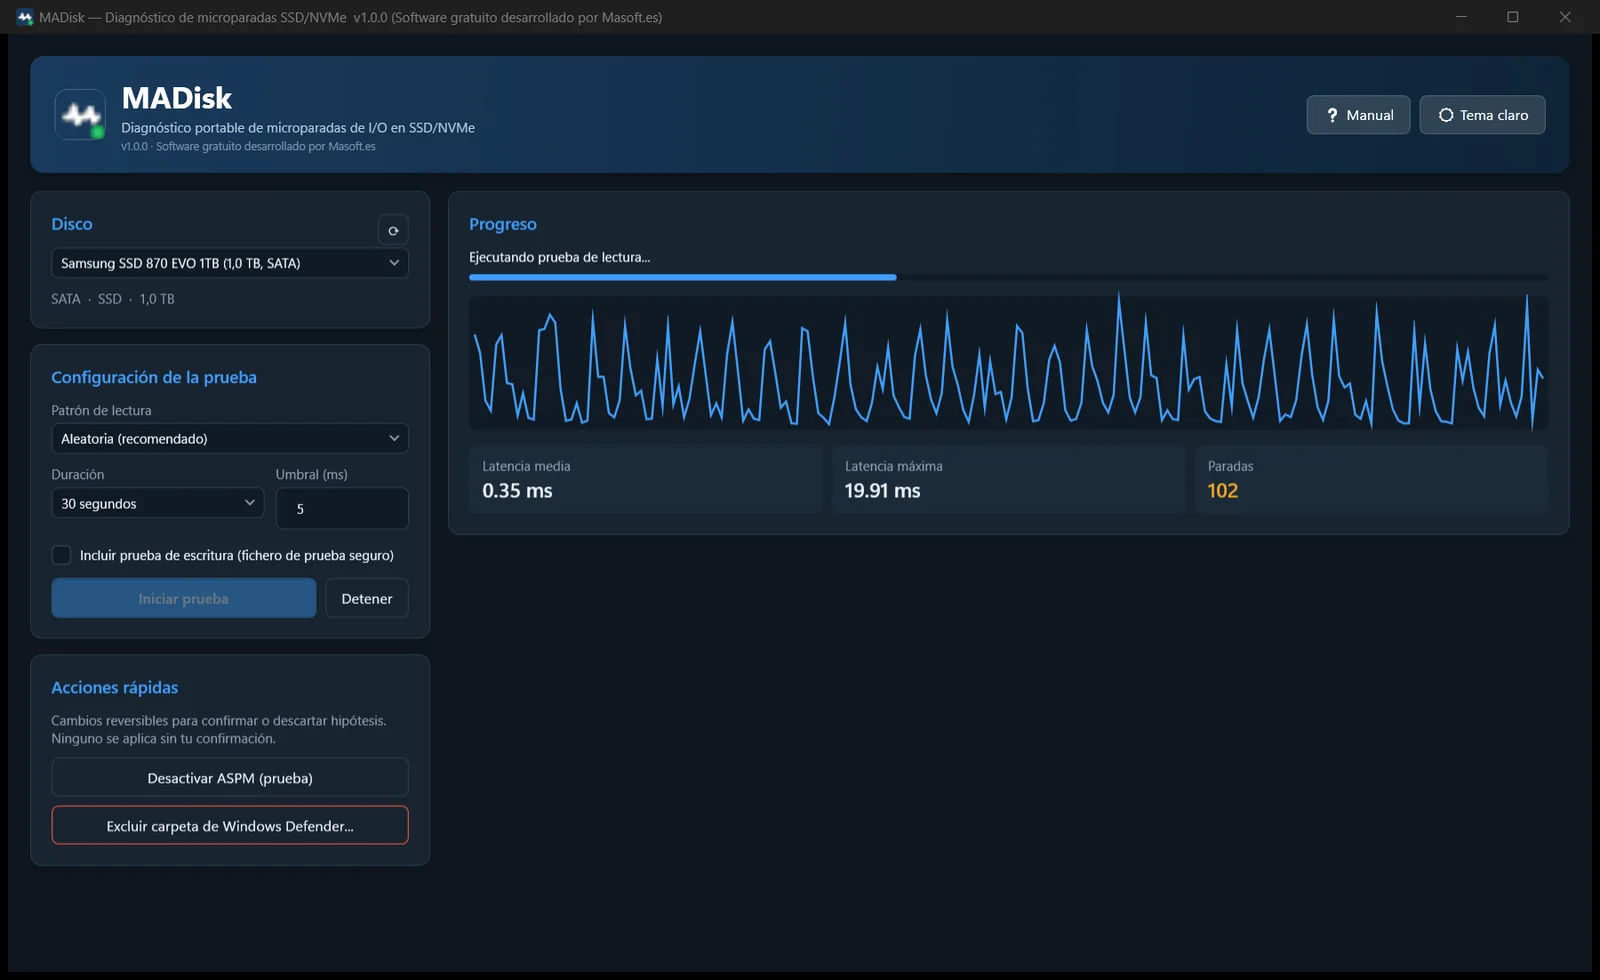The image size is (1600, 980).
Task: Click the title bar app icon
Action: pyautogui.click(x=25, y=17)
